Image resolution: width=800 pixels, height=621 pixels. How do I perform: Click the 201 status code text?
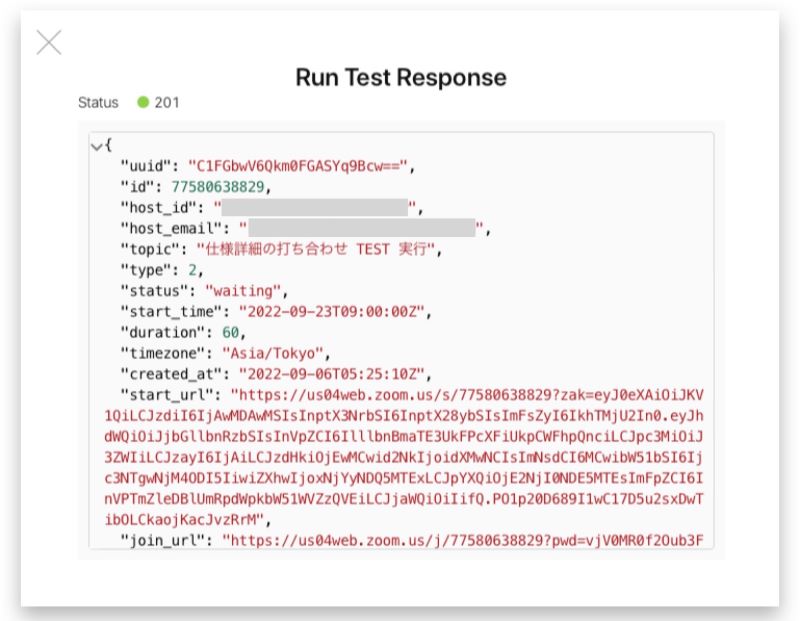pyautogui.click(x=167, y=103)
